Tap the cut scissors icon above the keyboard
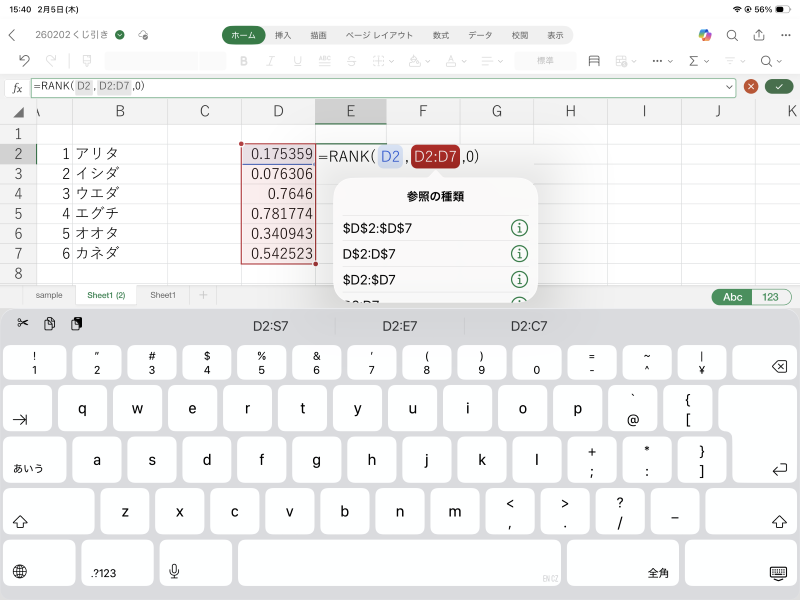 coord(23,324)
